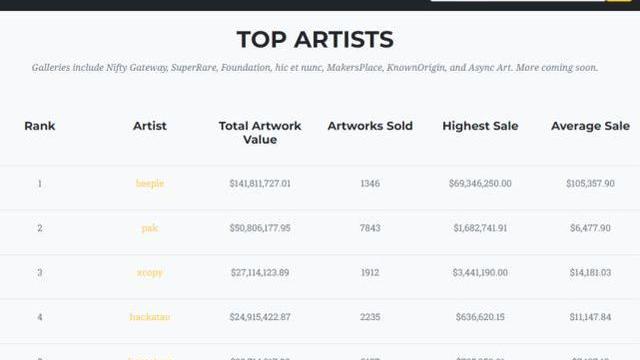The height and width of the screenshot is (360, 640).
Task: Sort by Average Sale column header
Action: [590, 126]
